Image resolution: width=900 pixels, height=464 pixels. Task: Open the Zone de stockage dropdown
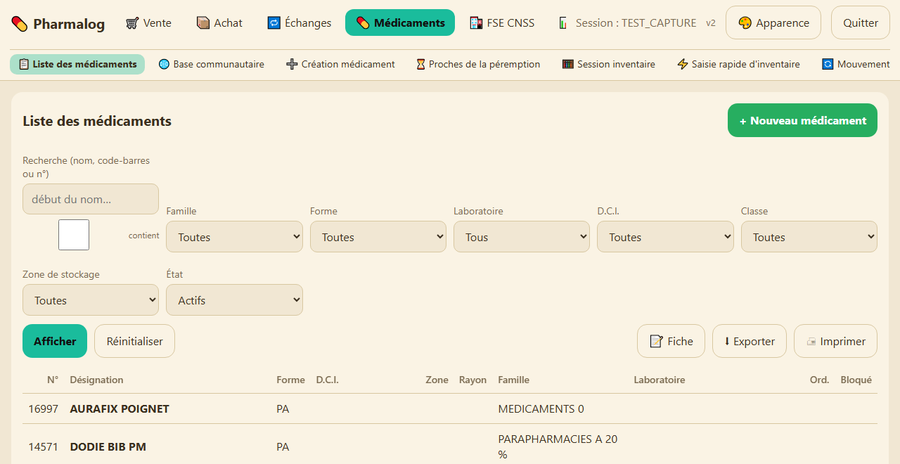pyautogui.click(x=91, y=300)
